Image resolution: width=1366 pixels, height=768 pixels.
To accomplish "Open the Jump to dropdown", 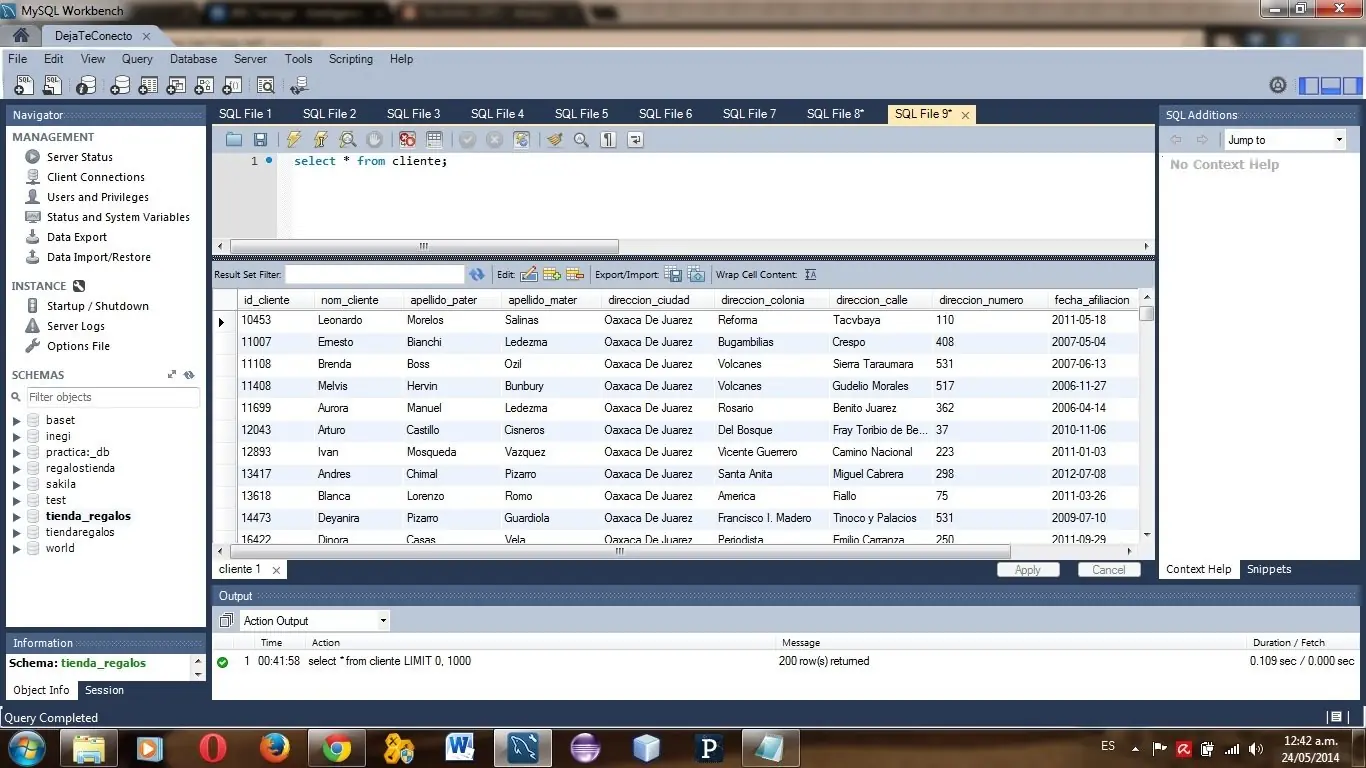I will tap(1284, 139).
